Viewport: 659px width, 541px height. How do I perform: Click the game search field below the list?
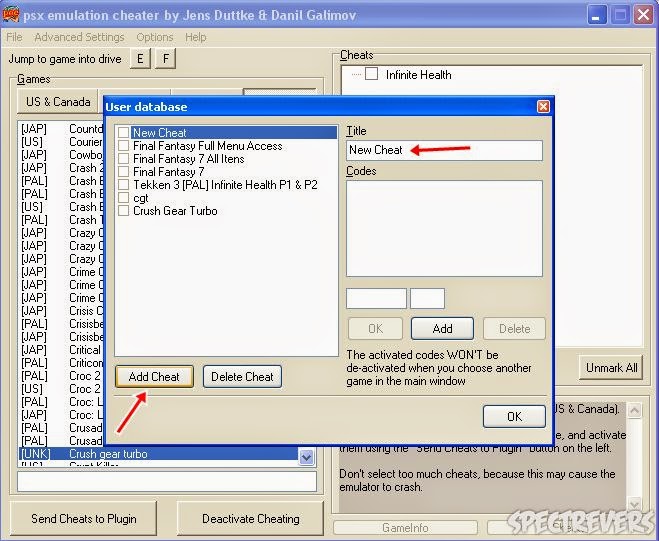167,481
